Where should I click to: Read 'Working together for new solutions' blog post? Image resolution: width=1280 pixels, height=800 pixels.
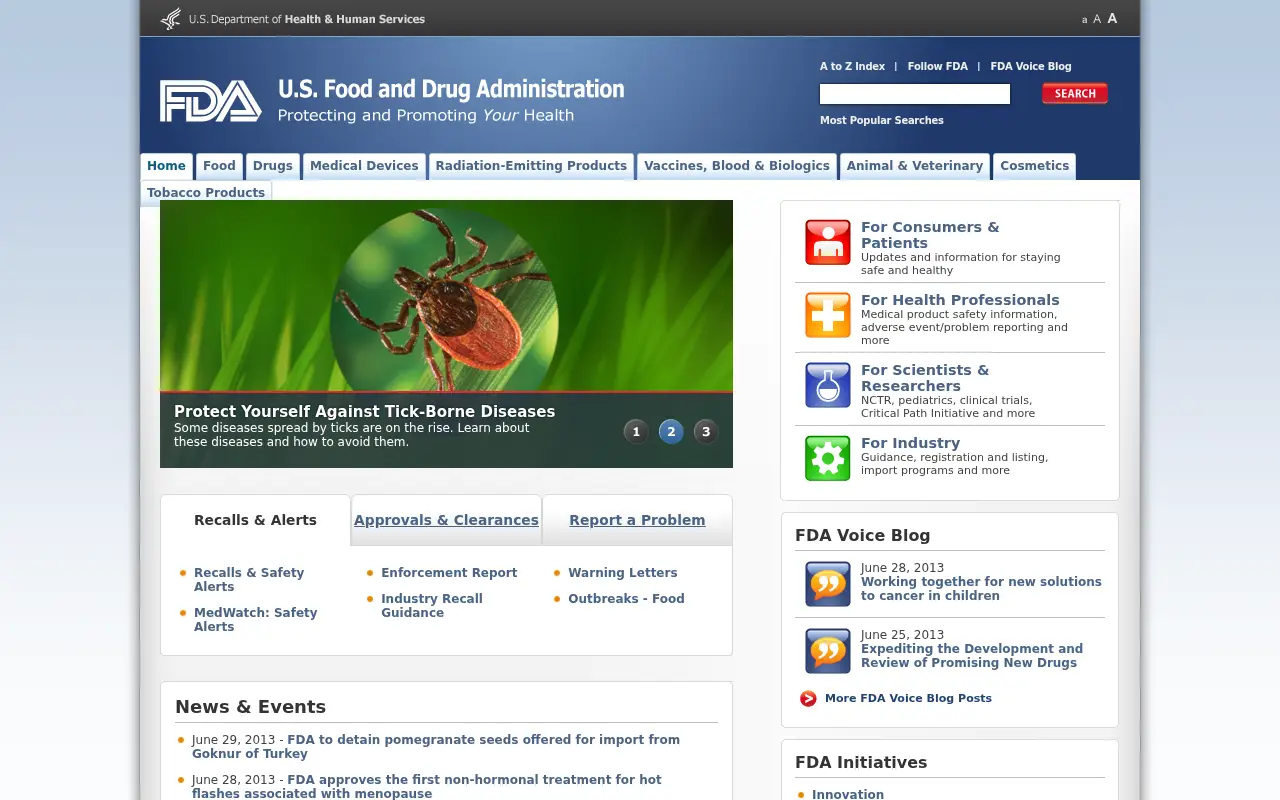[981, 589]
